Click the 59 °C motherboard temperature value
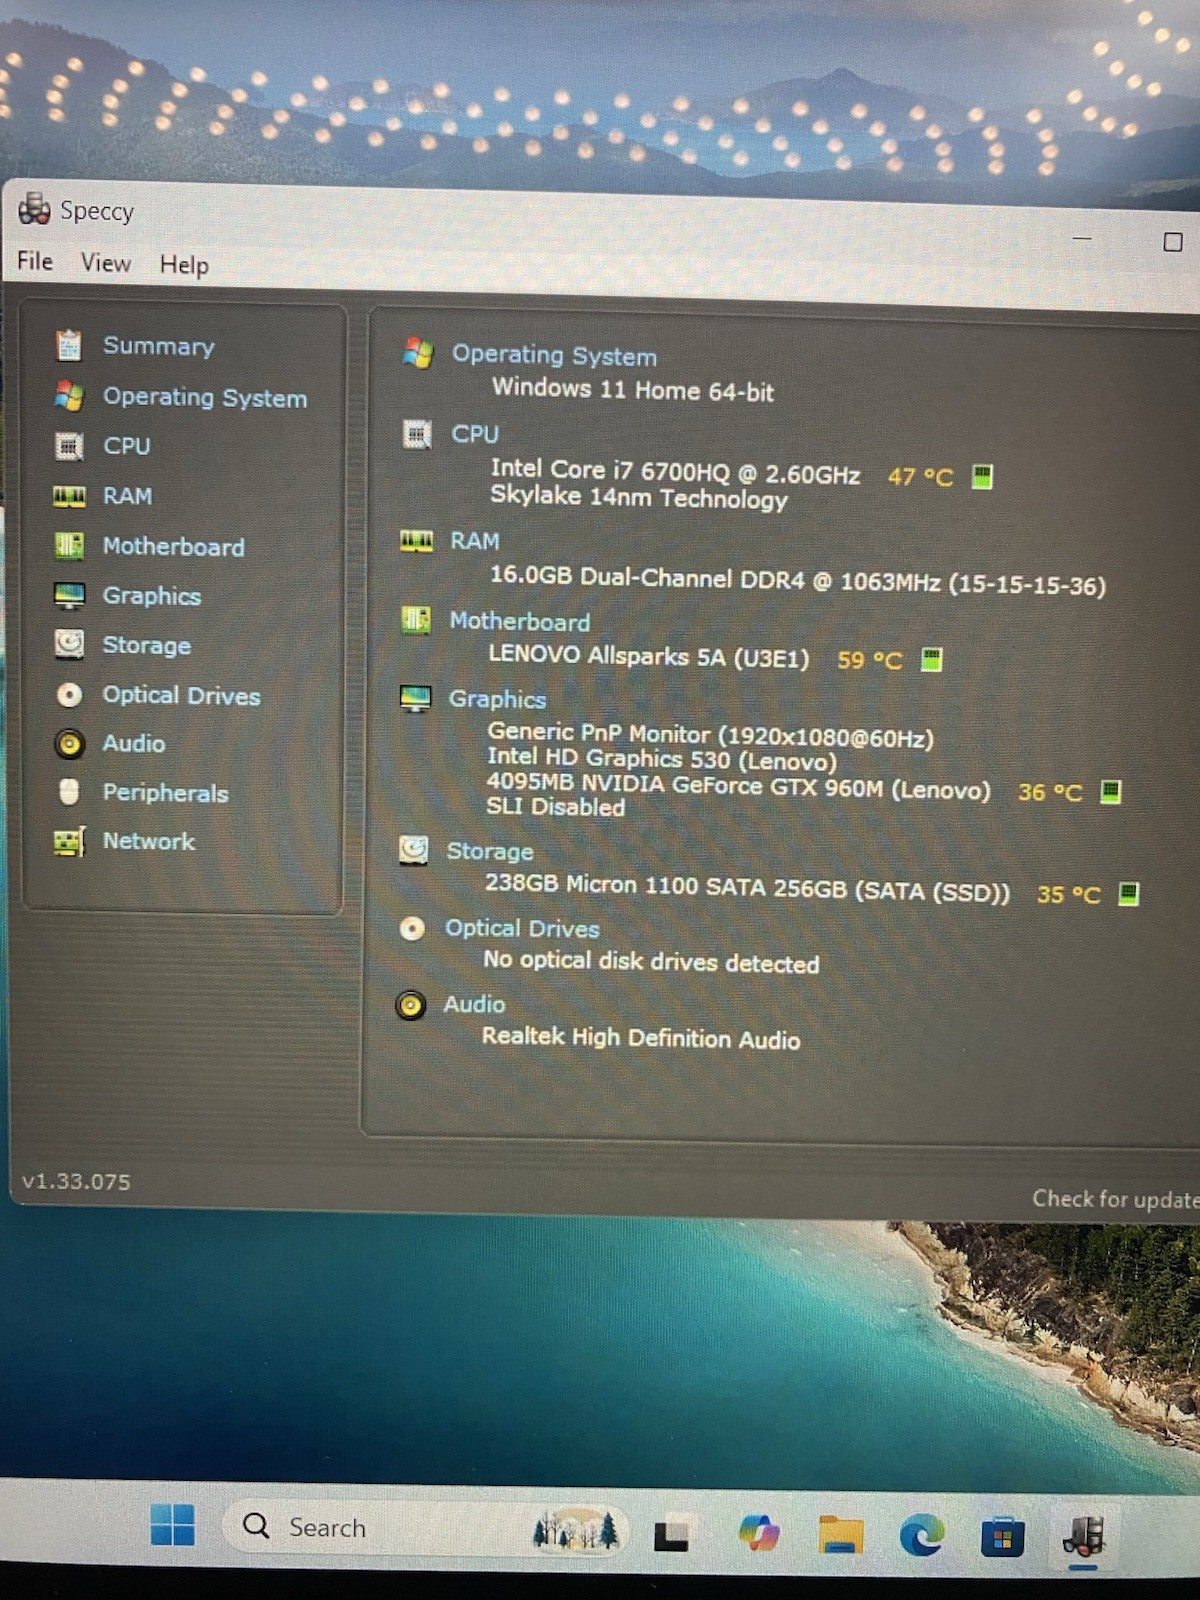The height and width of the screenshot is (1600, 1200). point(869,660)
